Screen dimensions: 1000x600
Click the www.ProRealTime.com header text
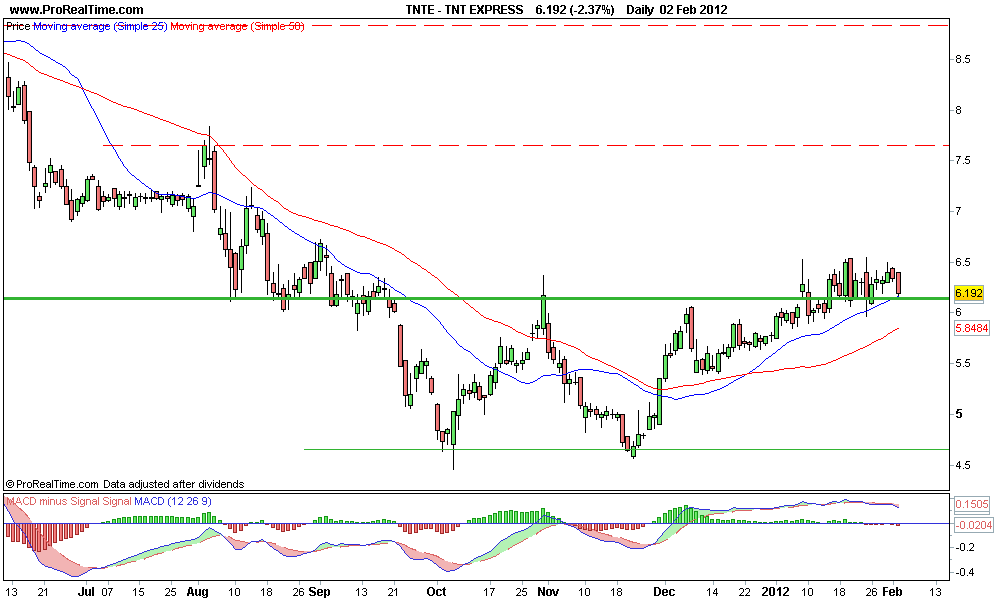point(77,10)
